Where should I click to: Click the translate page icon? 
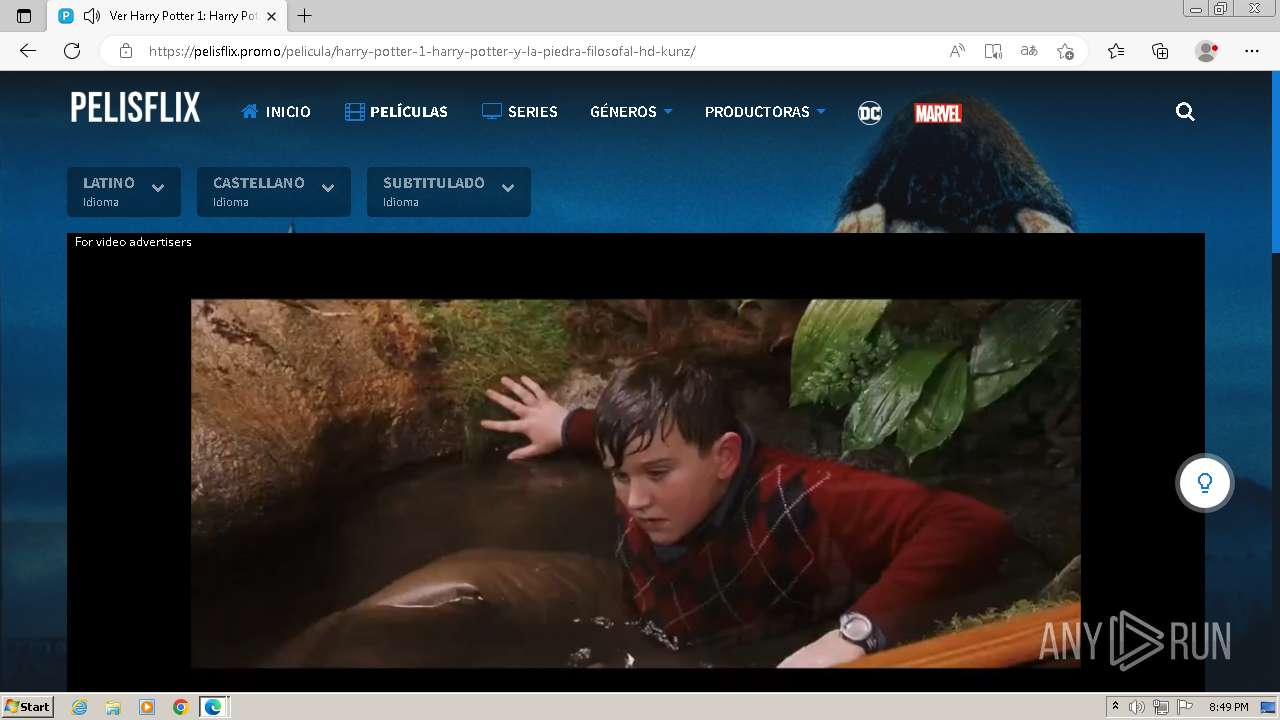point(1029,51)
